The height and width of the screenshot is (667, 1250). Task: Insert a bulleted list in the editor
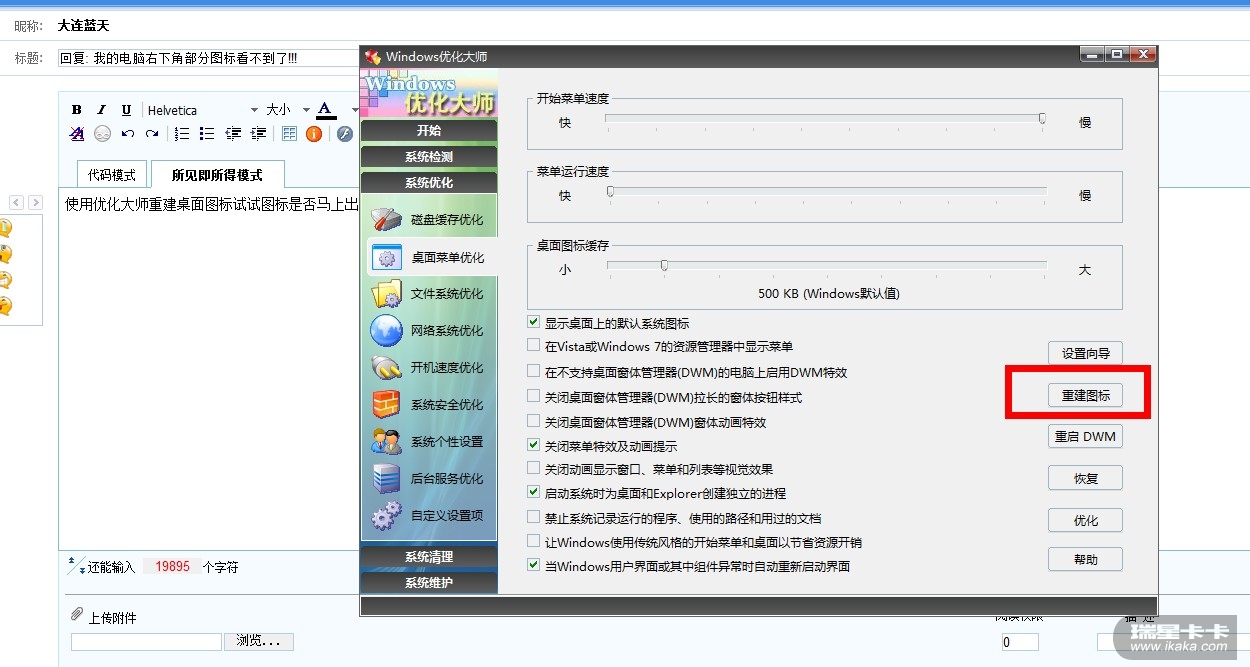click(x=207, y=133)
